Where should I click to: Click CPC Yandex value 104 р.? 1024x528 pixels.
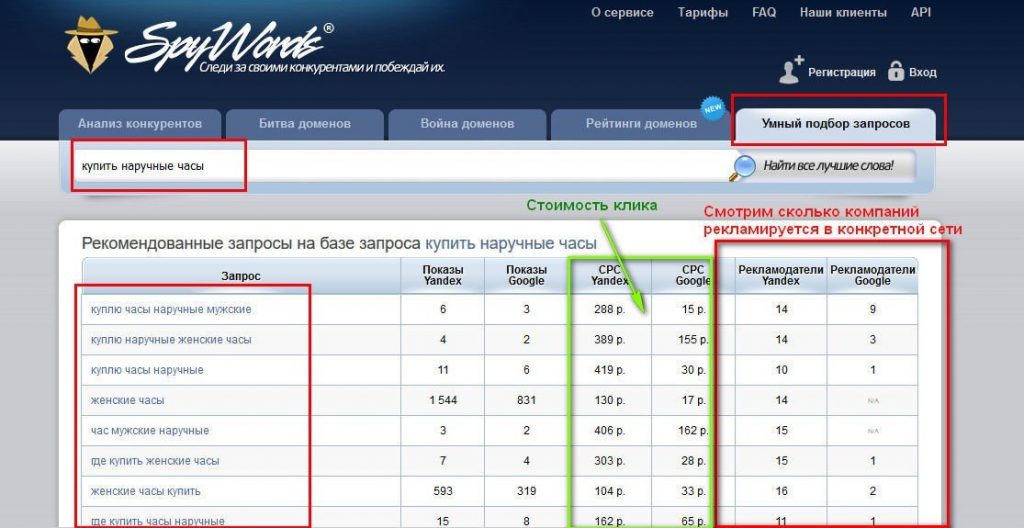point(609,491)
